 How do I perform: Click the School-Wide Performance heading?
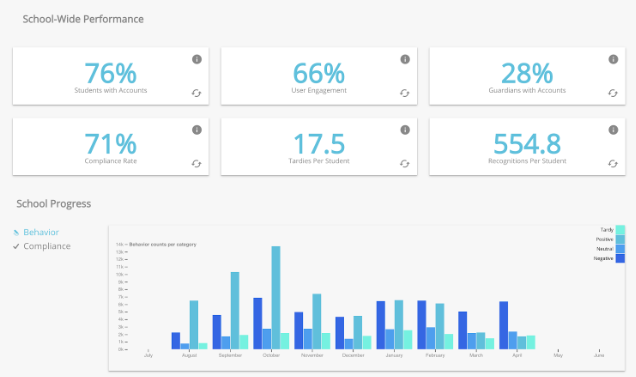point(83,19)
